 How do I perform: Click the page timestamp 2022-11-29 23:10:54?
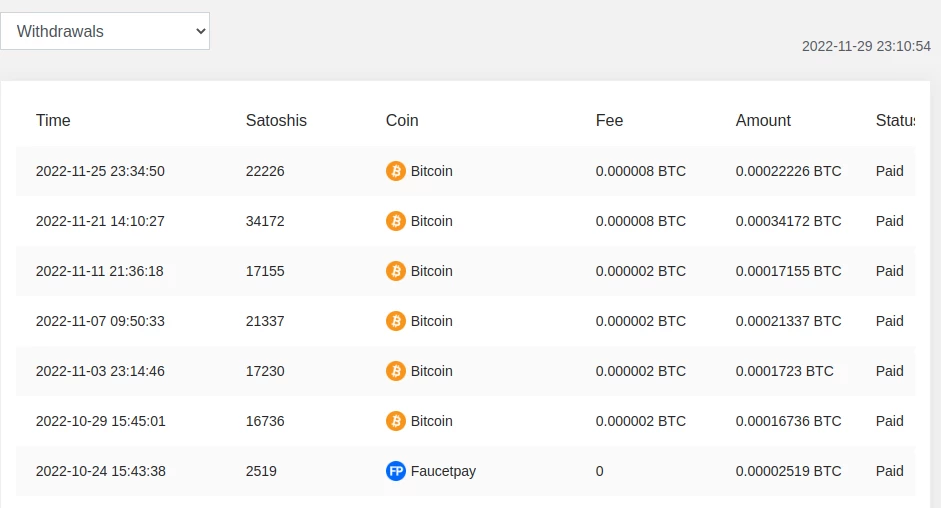pyautogui.click(x=866, y=46)
